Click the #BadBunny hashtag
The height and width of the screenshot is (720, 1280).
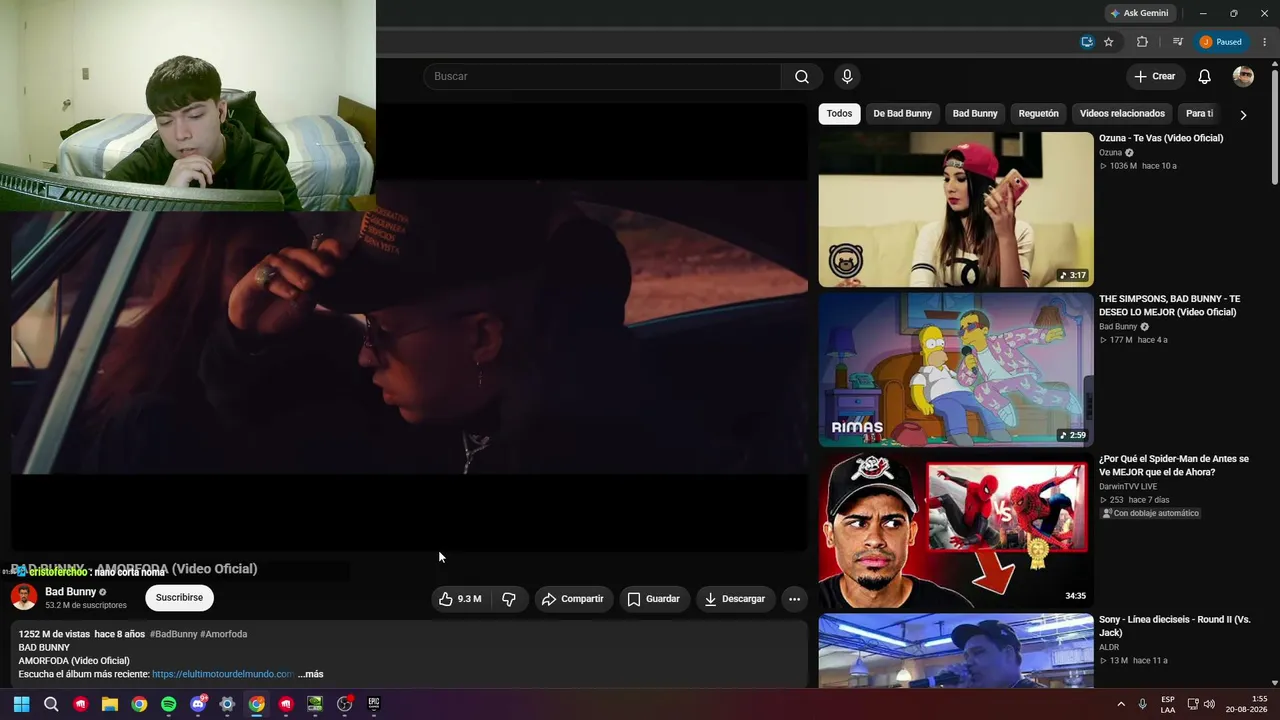173,634
